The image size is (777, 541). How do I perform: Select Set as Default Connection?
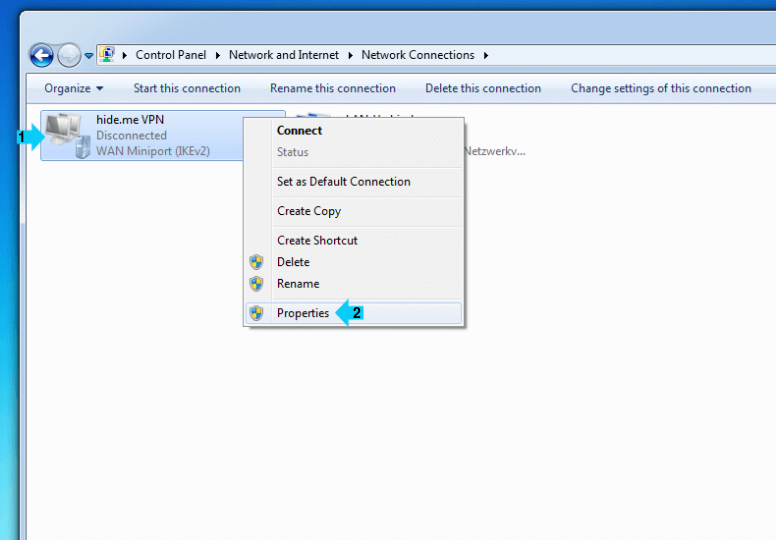(x=354, y=182)
